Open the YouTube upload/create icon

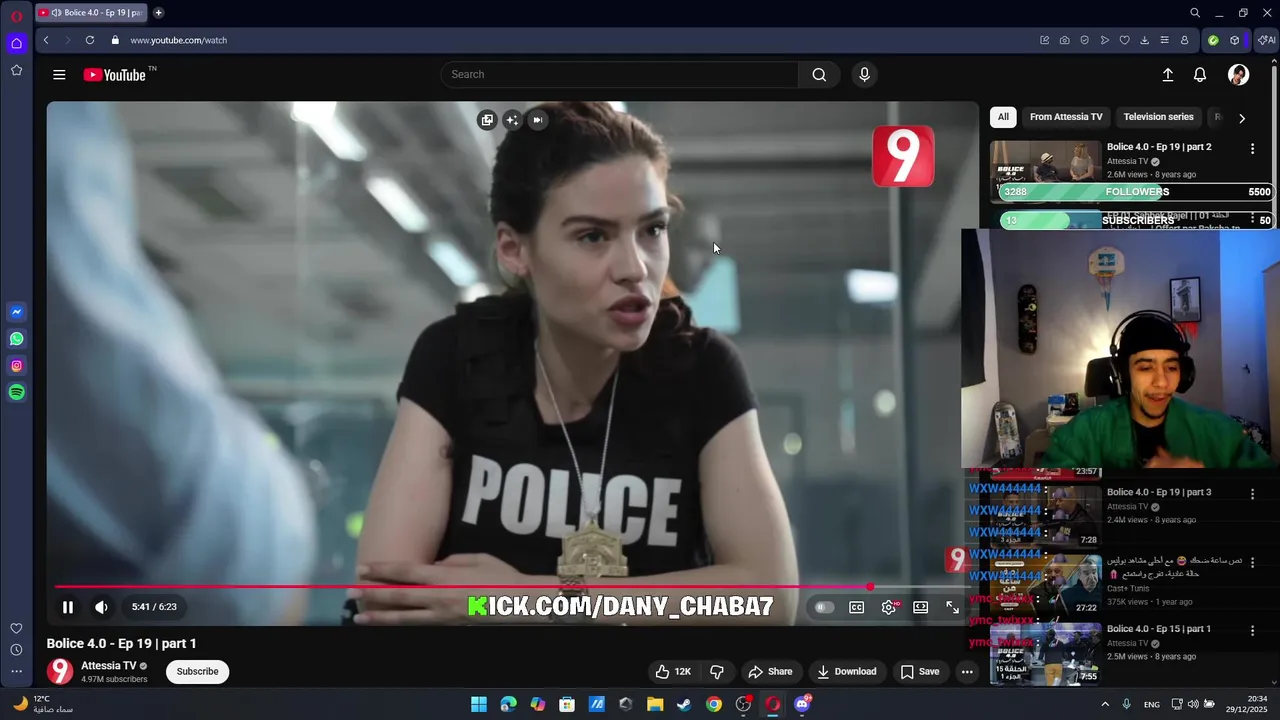pos(1167,75)
